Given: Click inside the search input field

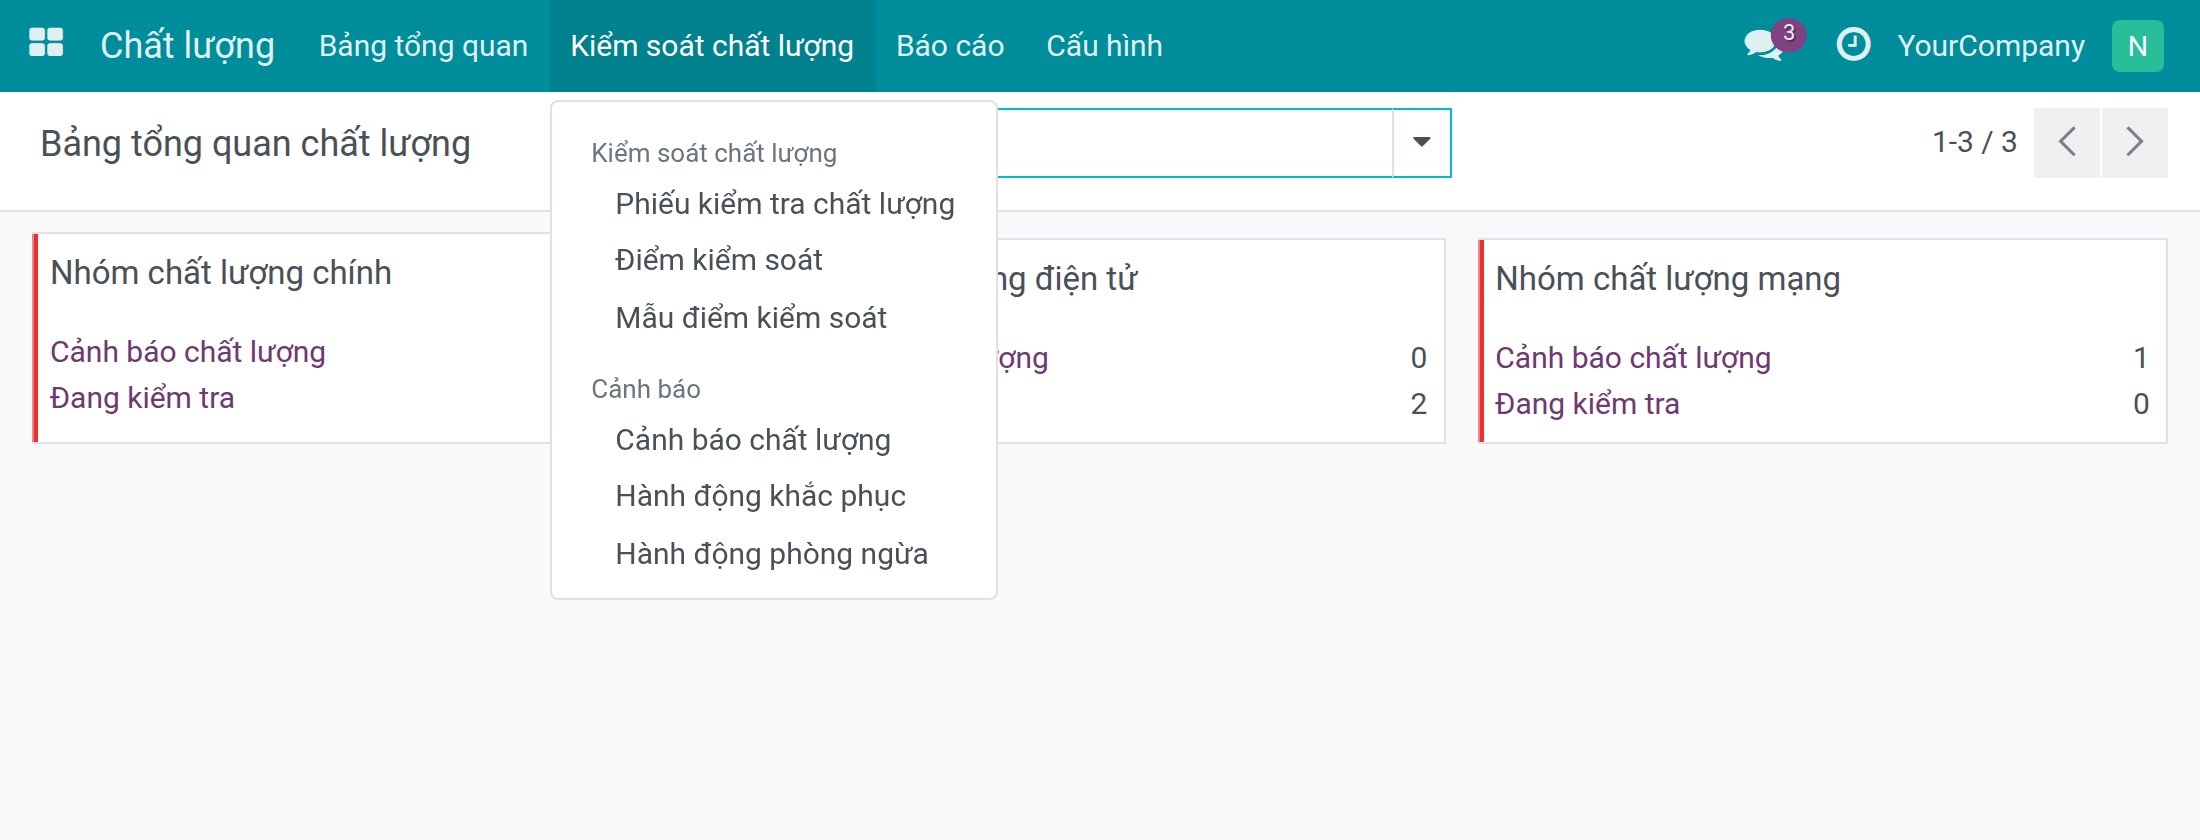Looking at the screenshot, I should coord(1194,142).
